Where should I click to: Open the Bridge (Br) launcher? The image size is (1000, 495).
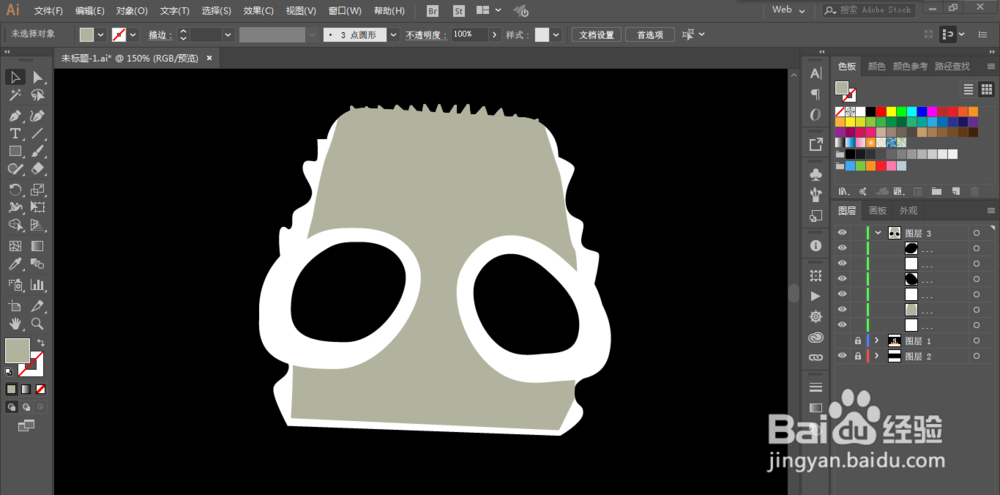pyautogui.click(x=433, y=11)
